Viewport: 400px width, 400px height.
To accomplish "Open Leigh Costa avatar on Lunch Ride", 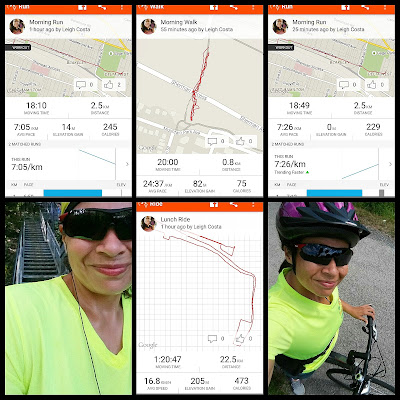I will click(148, 223).
